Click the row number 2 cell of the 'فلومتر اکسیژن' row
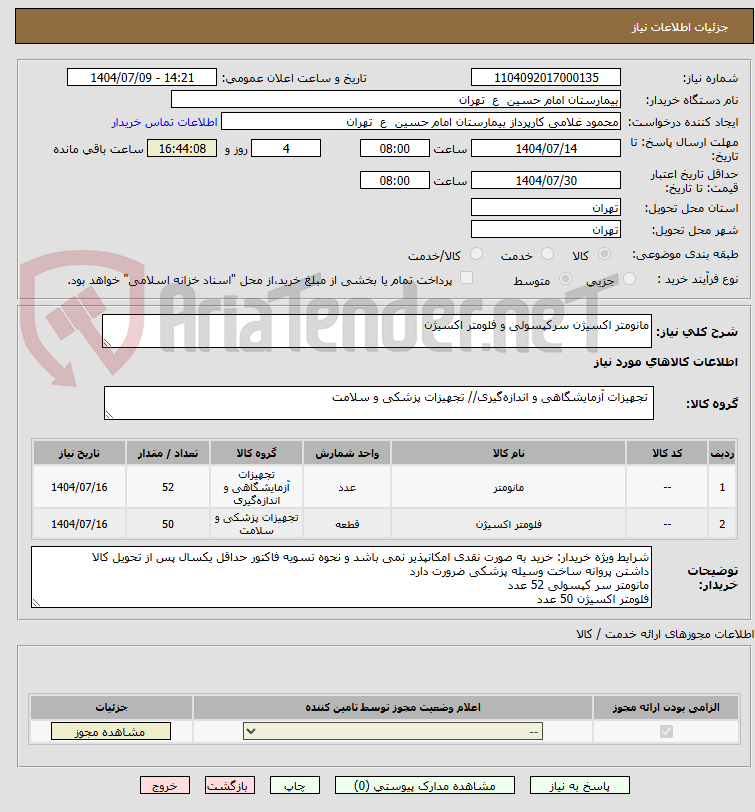The width and height of the screenshot is (755, 812). point(722,524)
